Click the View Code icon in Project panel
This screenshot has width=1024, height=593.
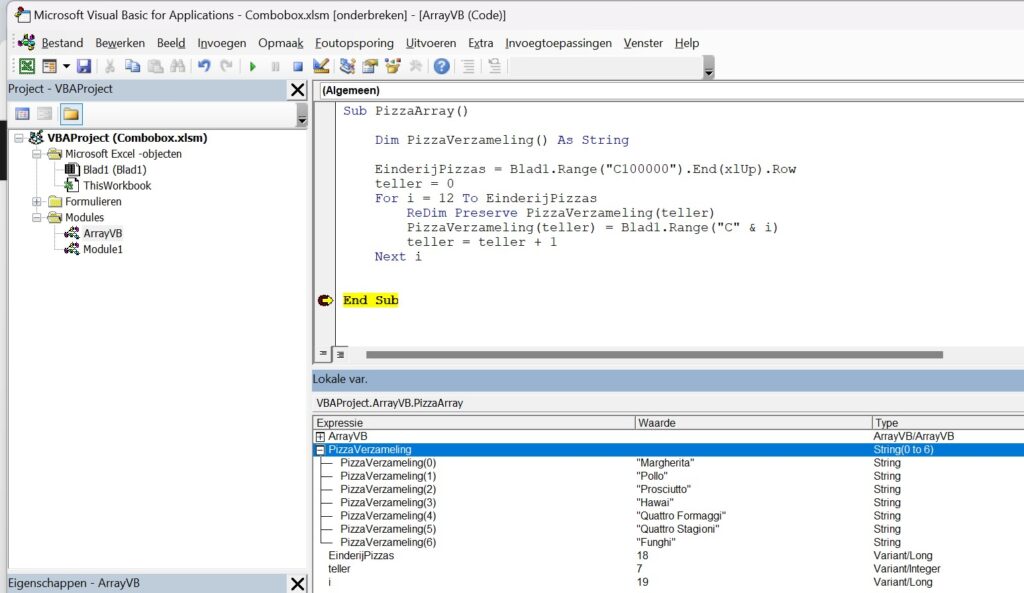click(22, 113)
